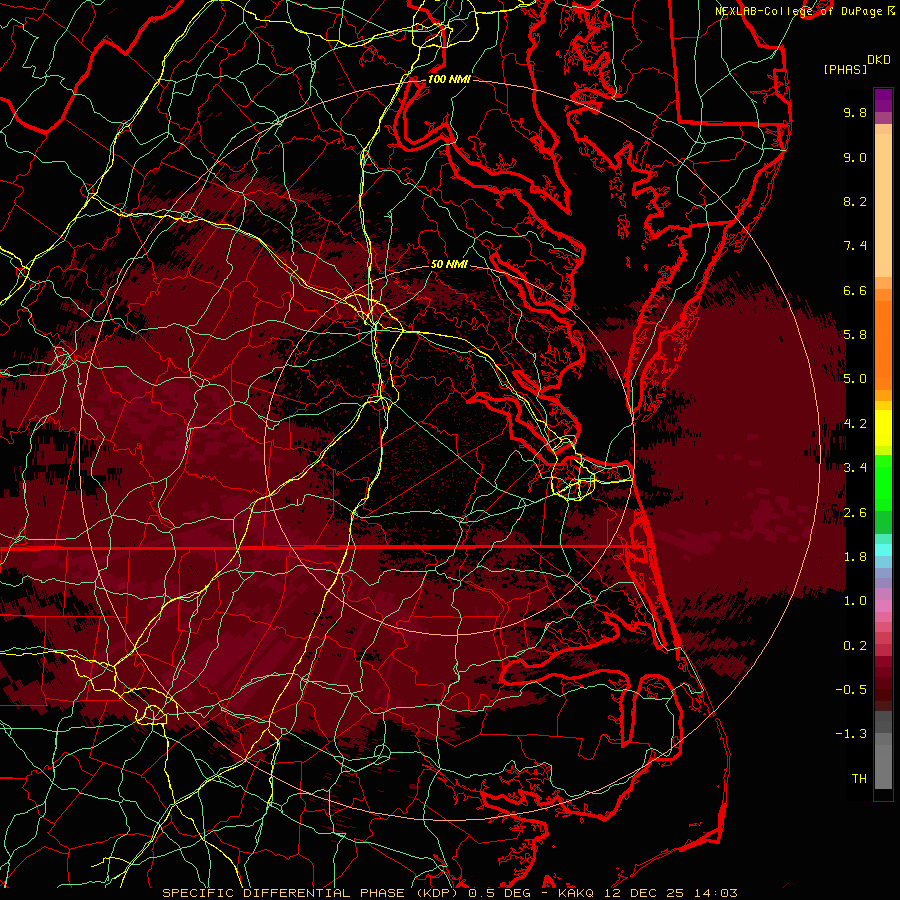Click the 1.8 scale value
This screenshot has width=900, height=900.
(855, 557)
